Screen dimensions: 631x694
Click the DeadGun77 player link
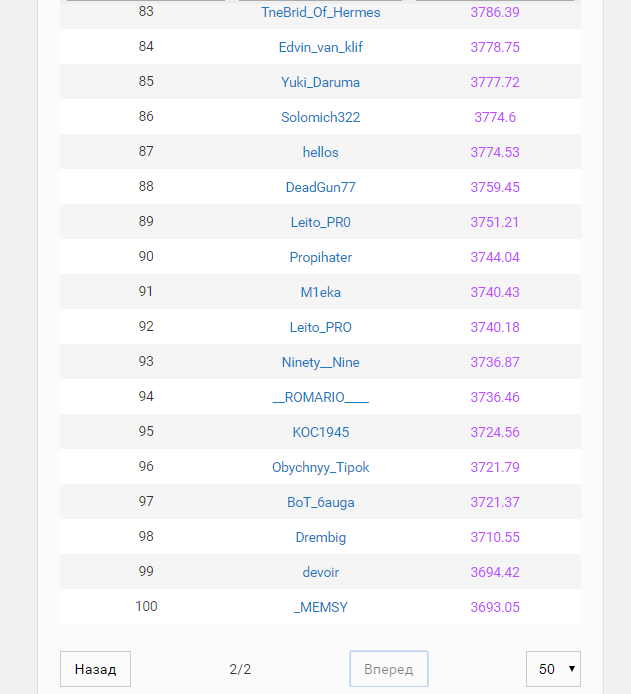pos(320,187)
